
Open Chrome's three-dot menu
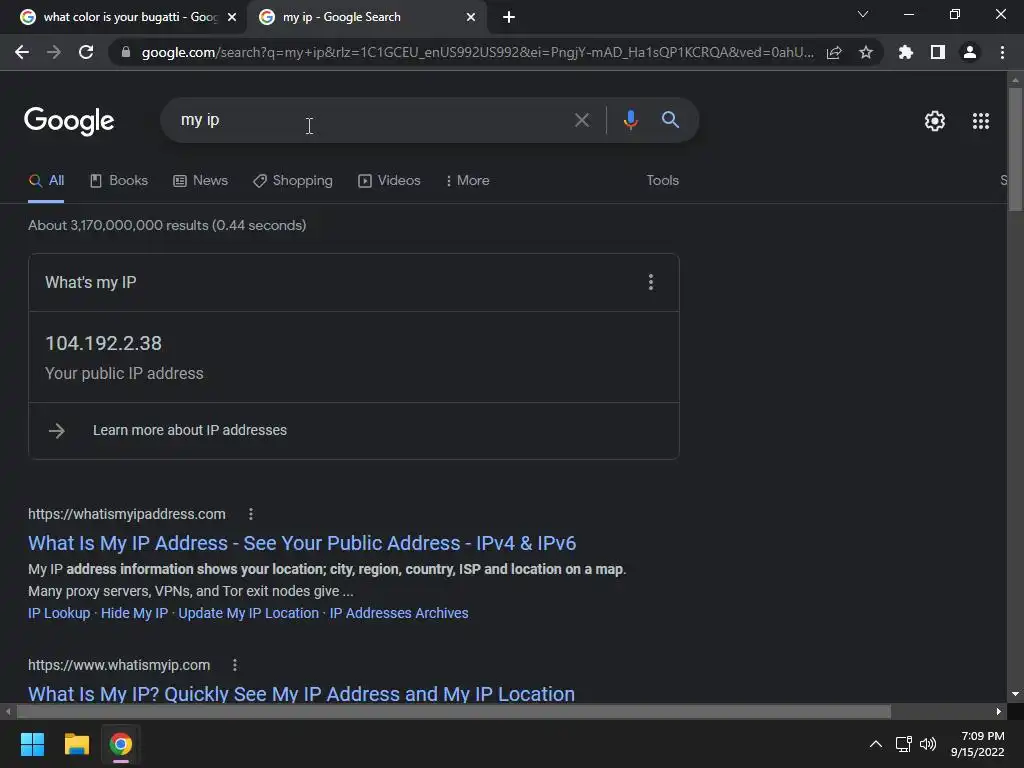(x=1002, y=52)
